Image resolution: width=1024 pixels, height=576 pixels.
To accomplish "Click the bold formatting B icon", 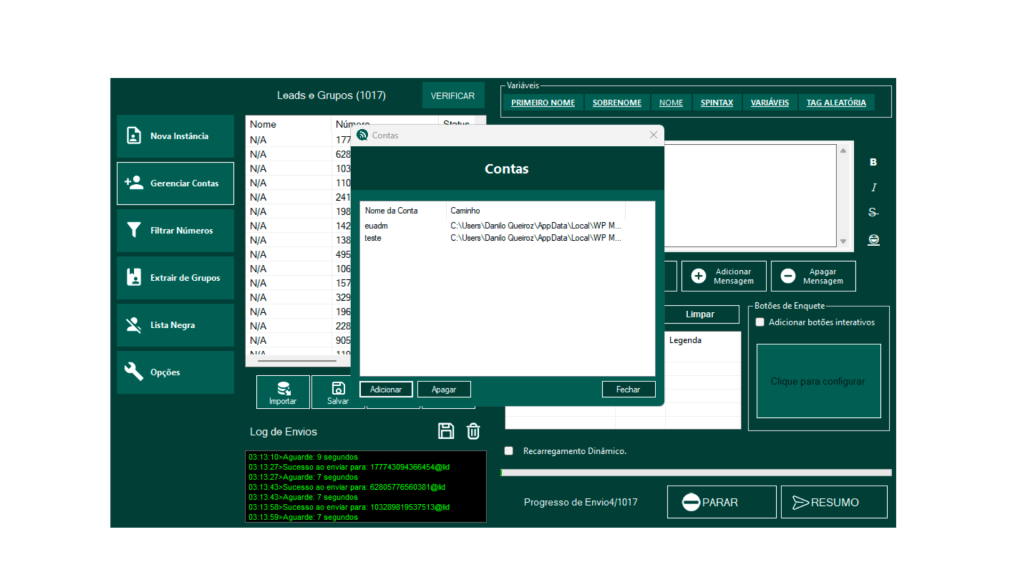I will (x=873, y=162).
